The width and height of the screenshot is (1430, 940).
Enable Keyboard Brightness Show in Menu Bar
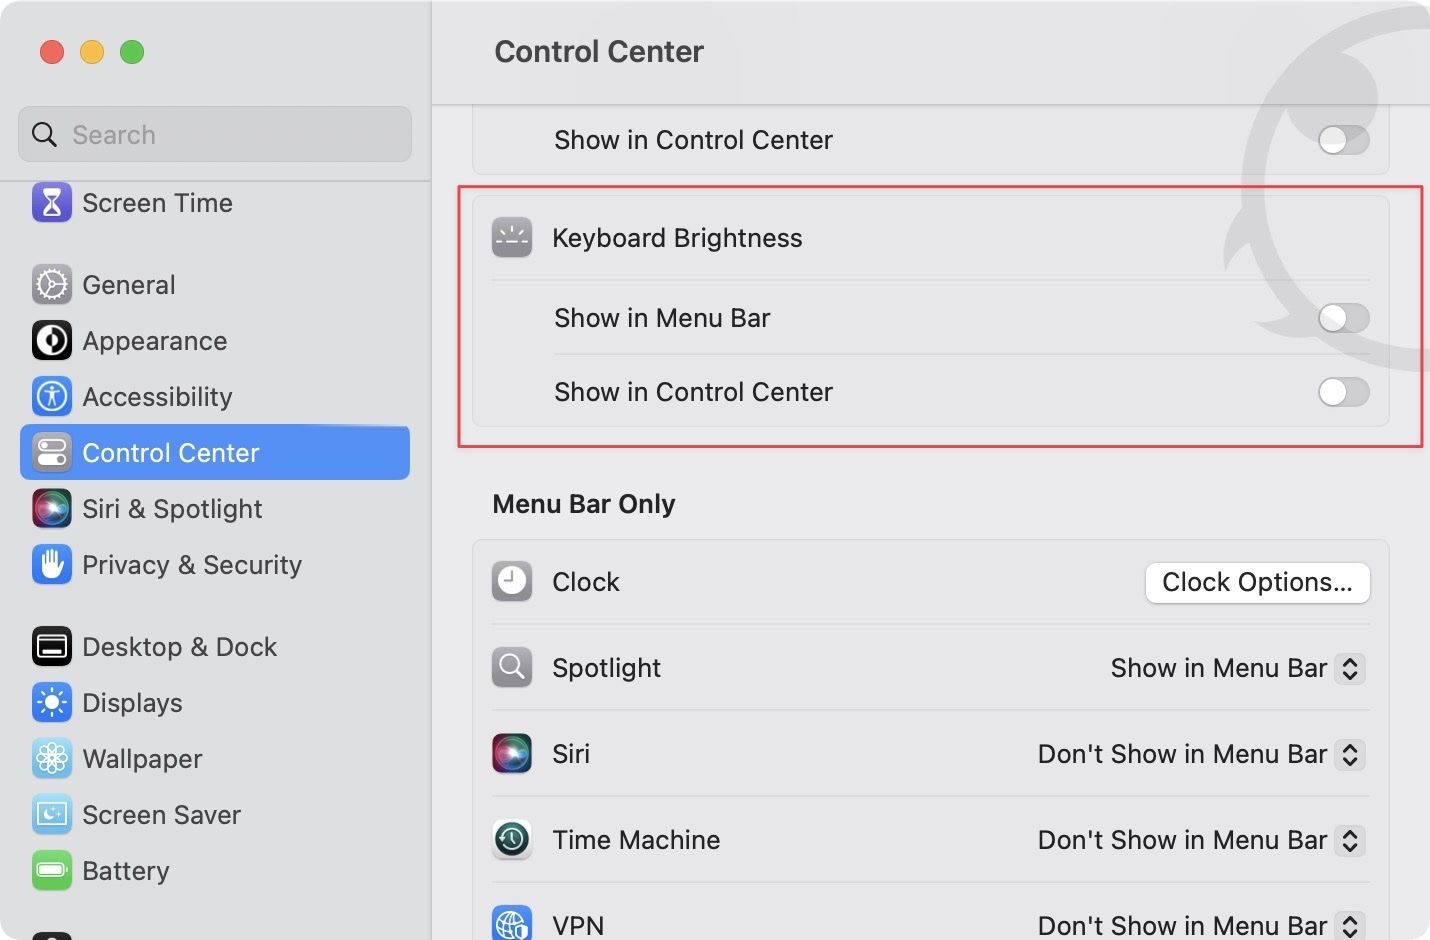point(1343,318)
